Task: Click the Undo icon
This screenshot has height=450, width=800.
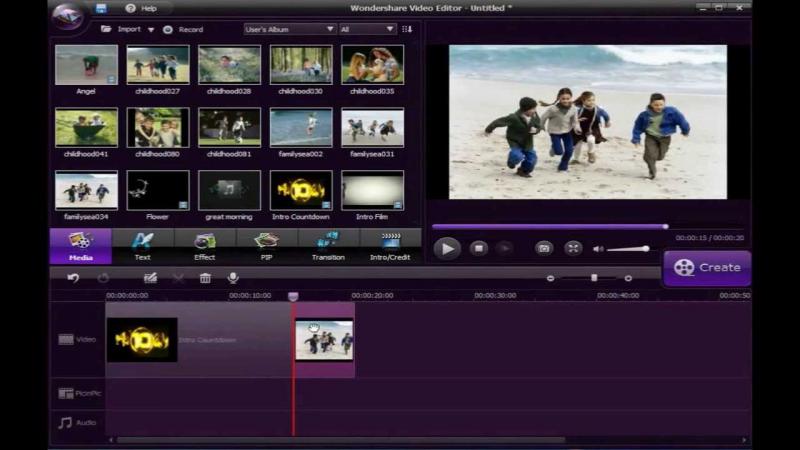Action: [73, 278]
